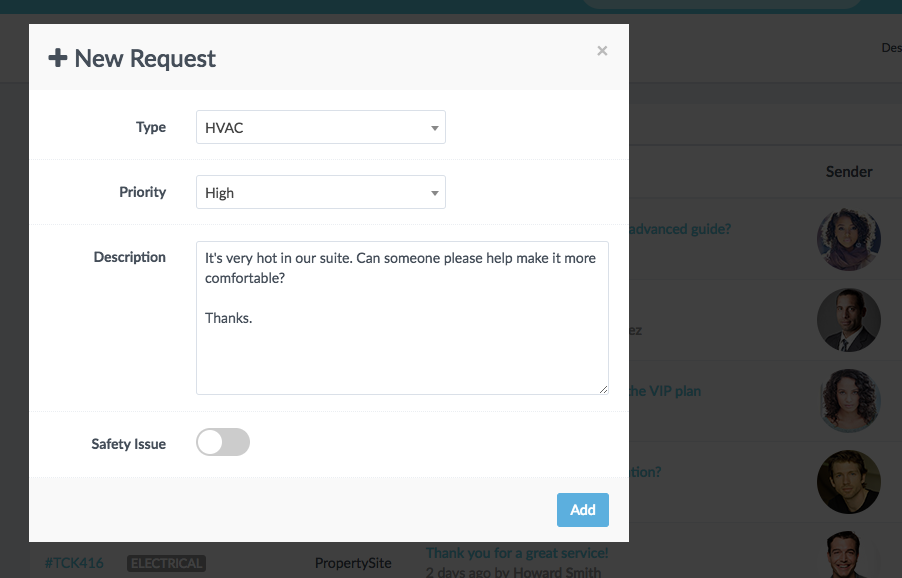
Task: Click the Type dropdown arrow
Action: (435, 128)
